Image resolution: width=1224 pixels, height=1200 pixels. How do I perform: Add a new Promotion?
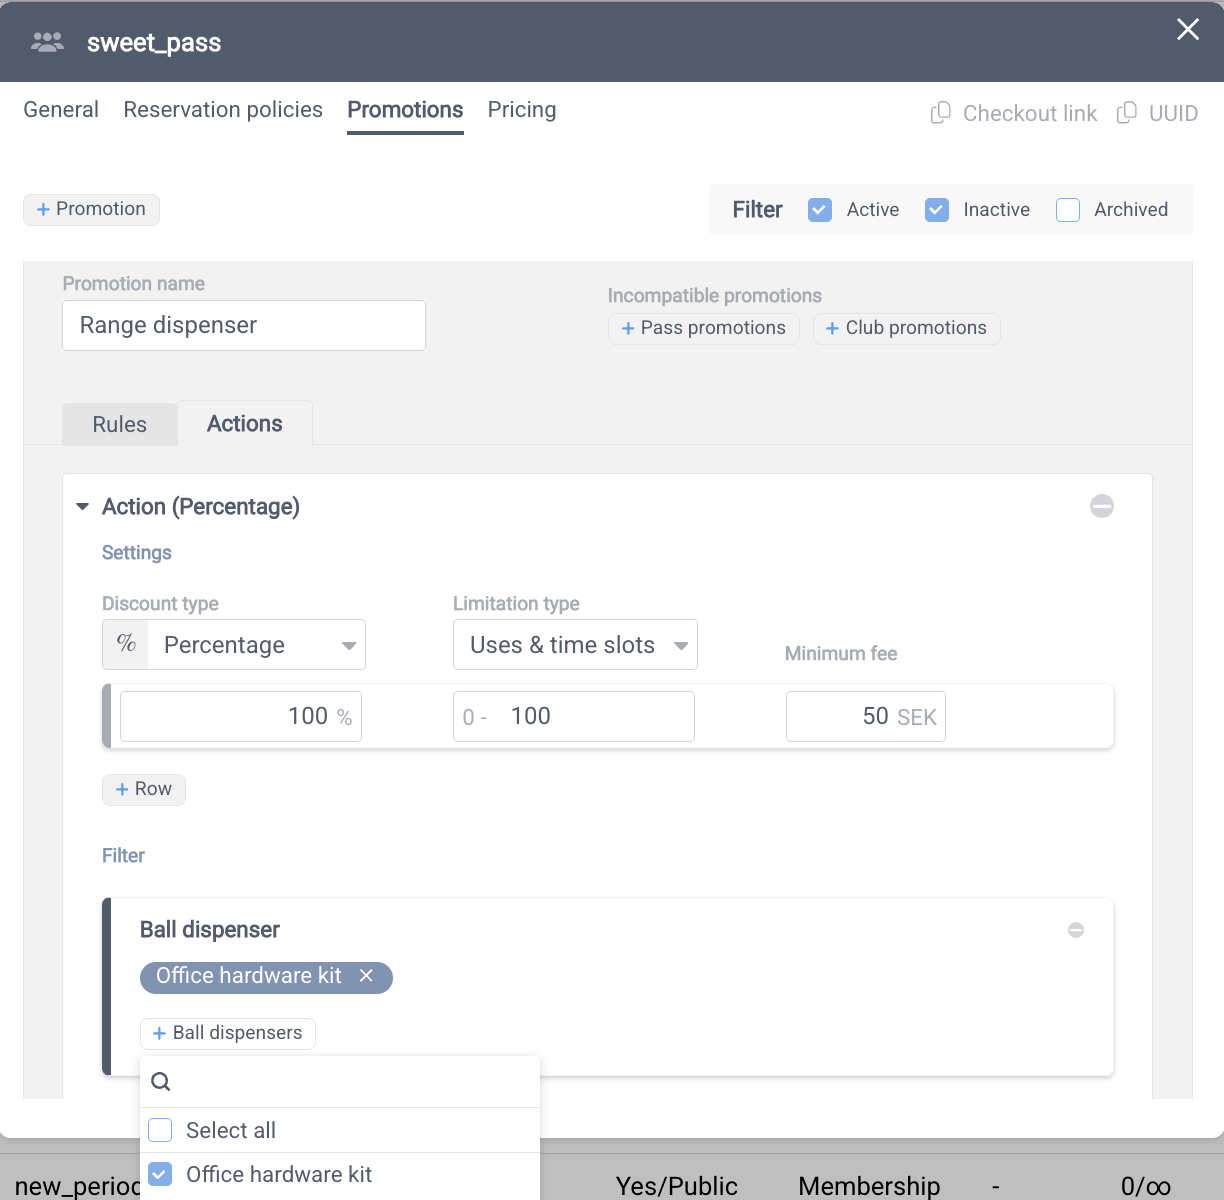[x=91, y=209]
